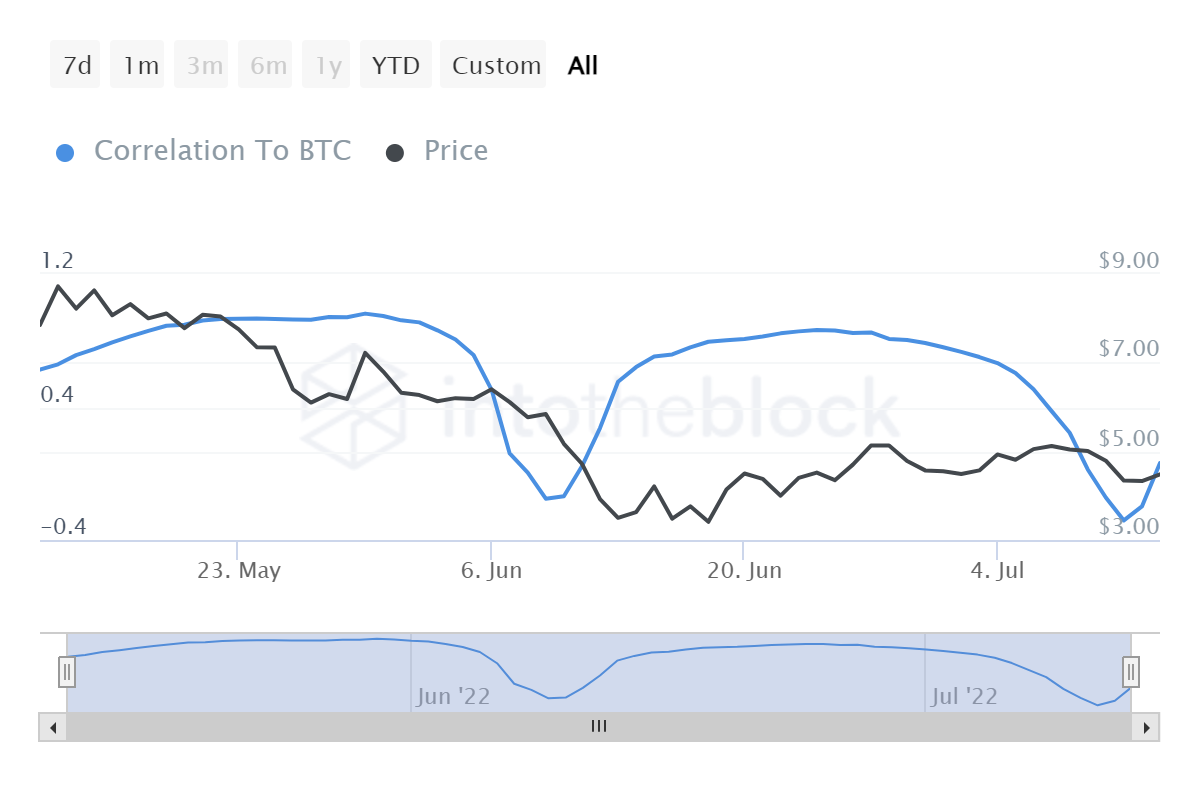Select the 1m range button
1200x800 pixels.
pos(137,64)
